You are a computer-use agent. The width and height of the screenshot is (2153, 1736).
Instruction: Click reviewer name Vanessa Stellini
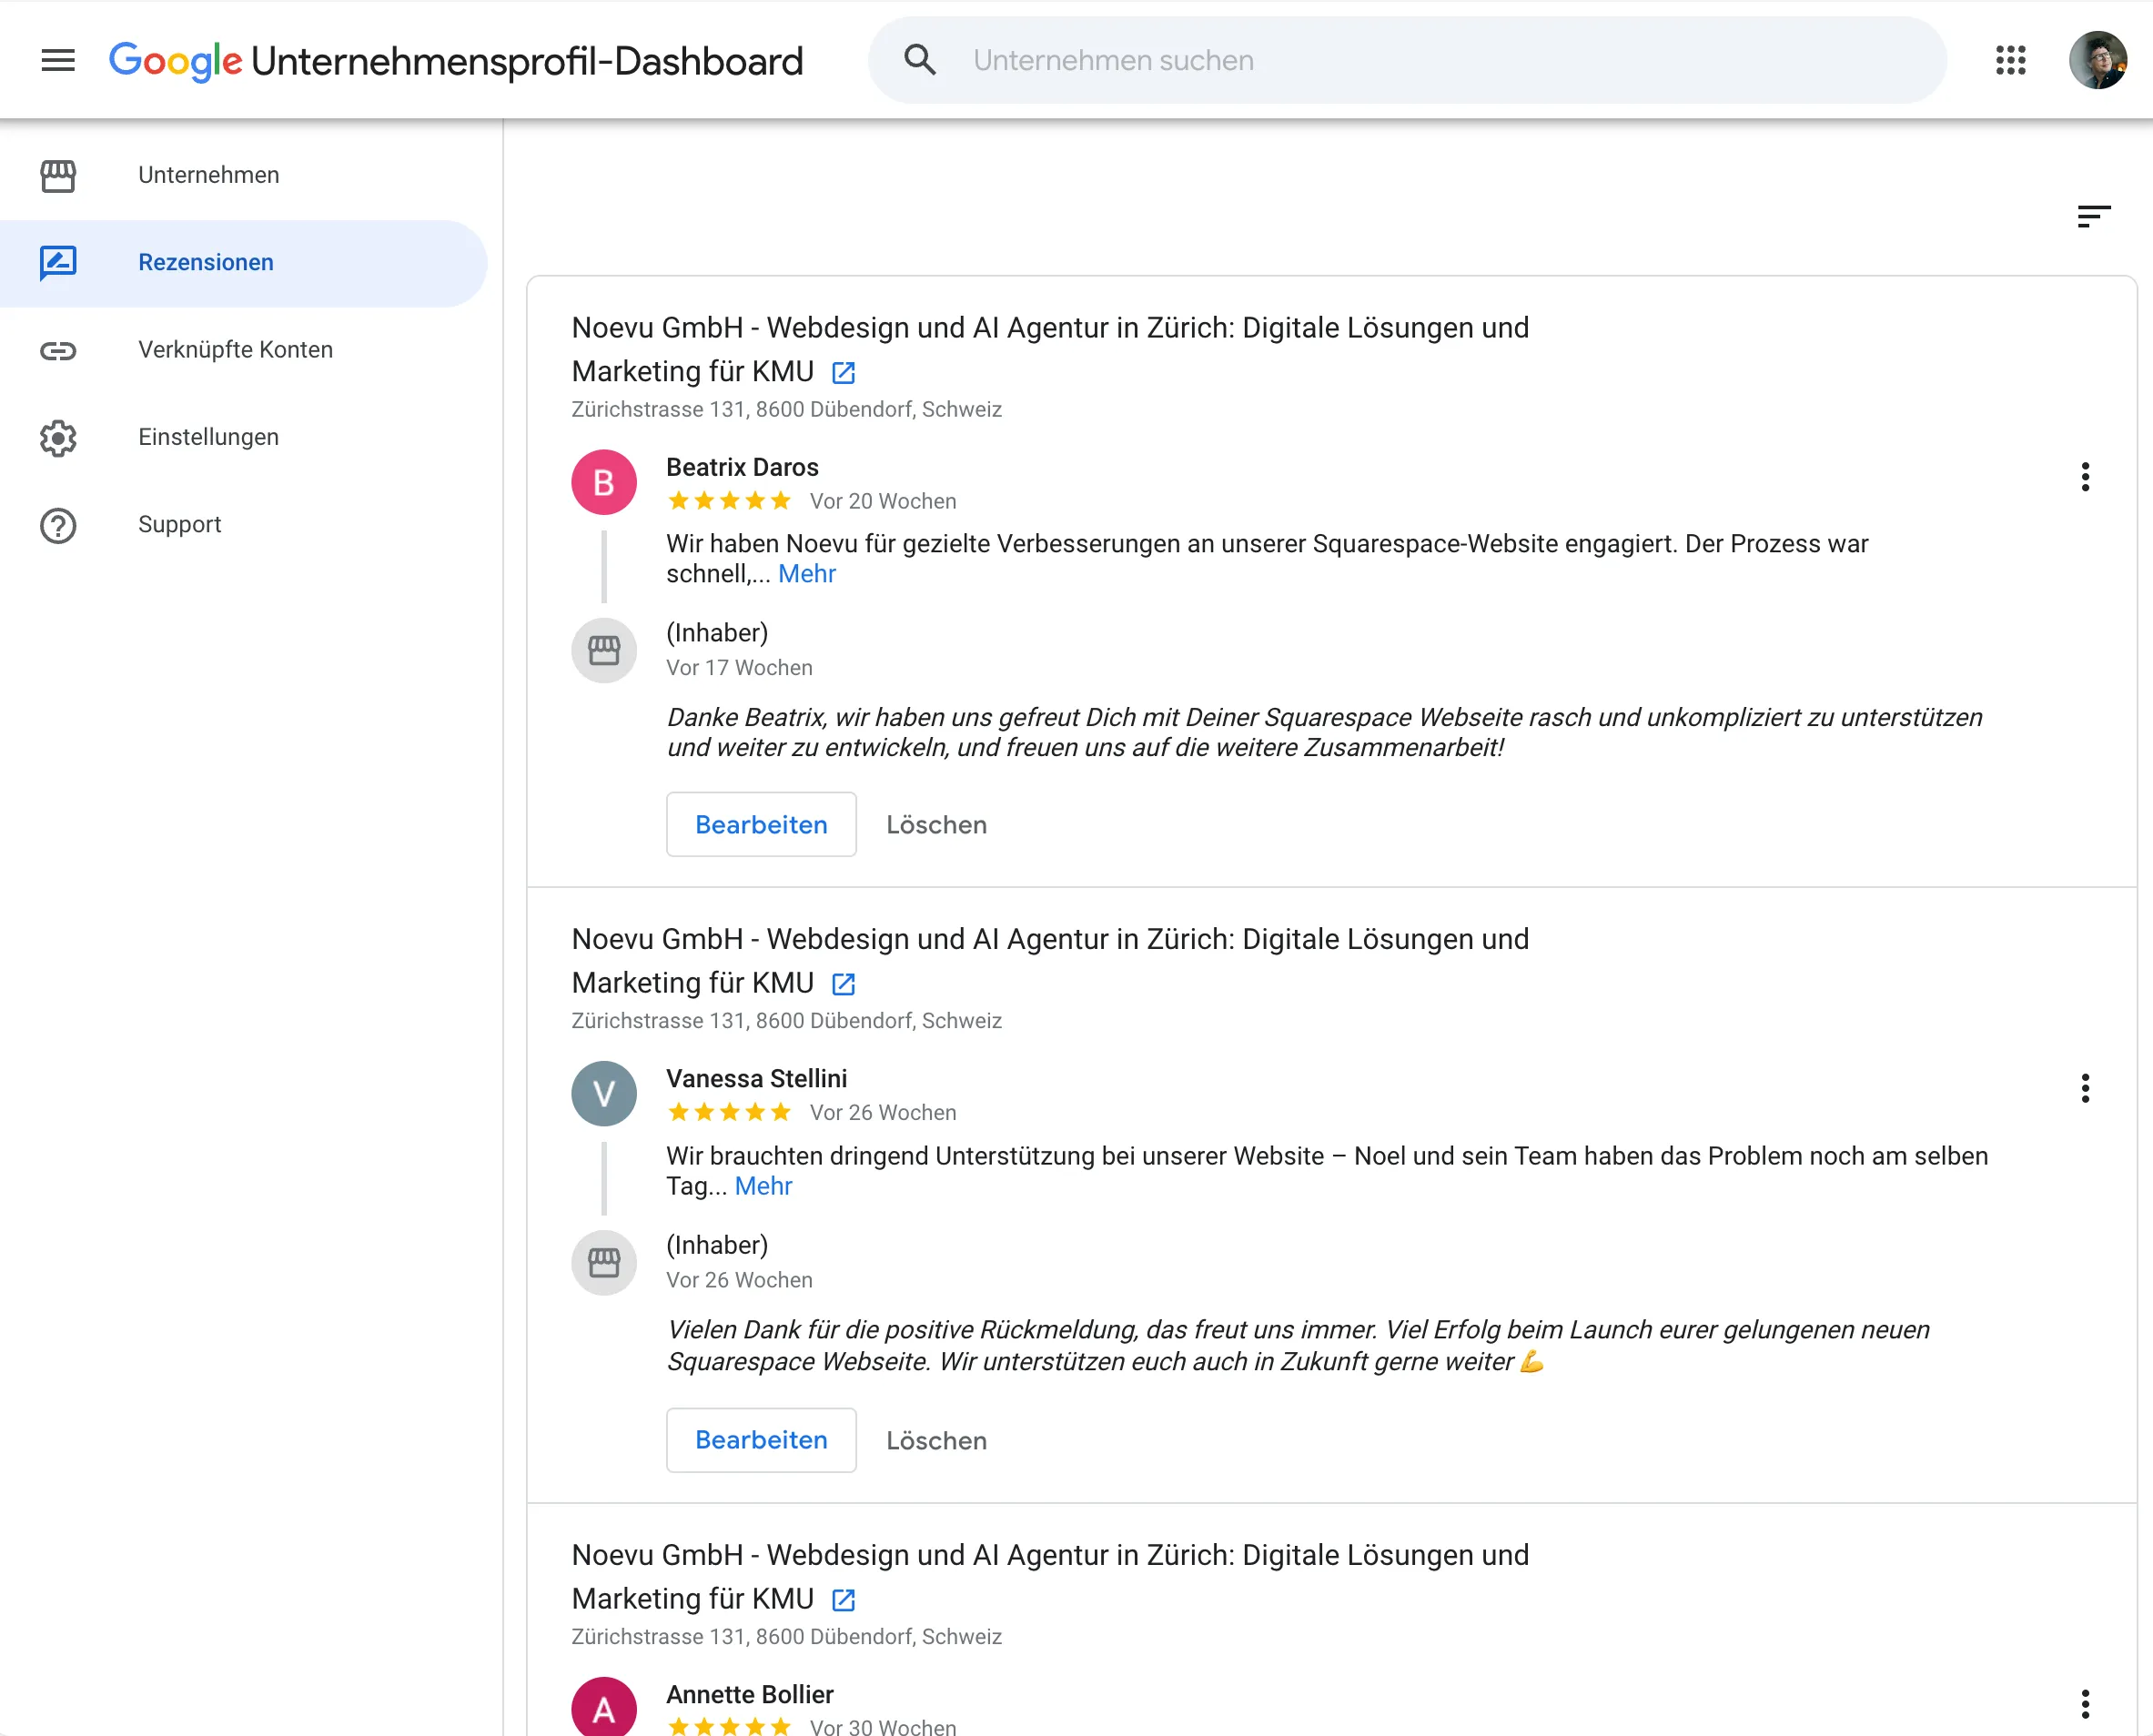[x=756, y=1078]
